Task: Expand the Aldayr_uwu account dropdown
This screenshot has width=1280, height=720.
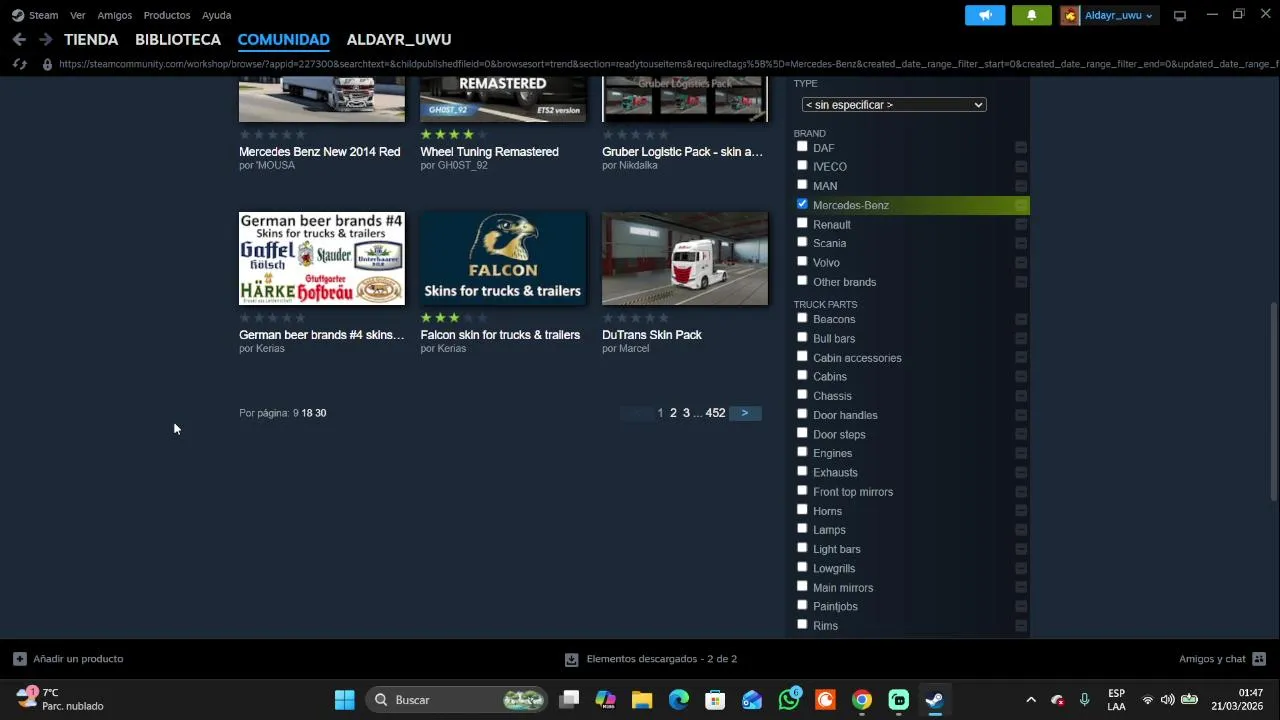Action: pyautogui.click(x=1149, y=16)
